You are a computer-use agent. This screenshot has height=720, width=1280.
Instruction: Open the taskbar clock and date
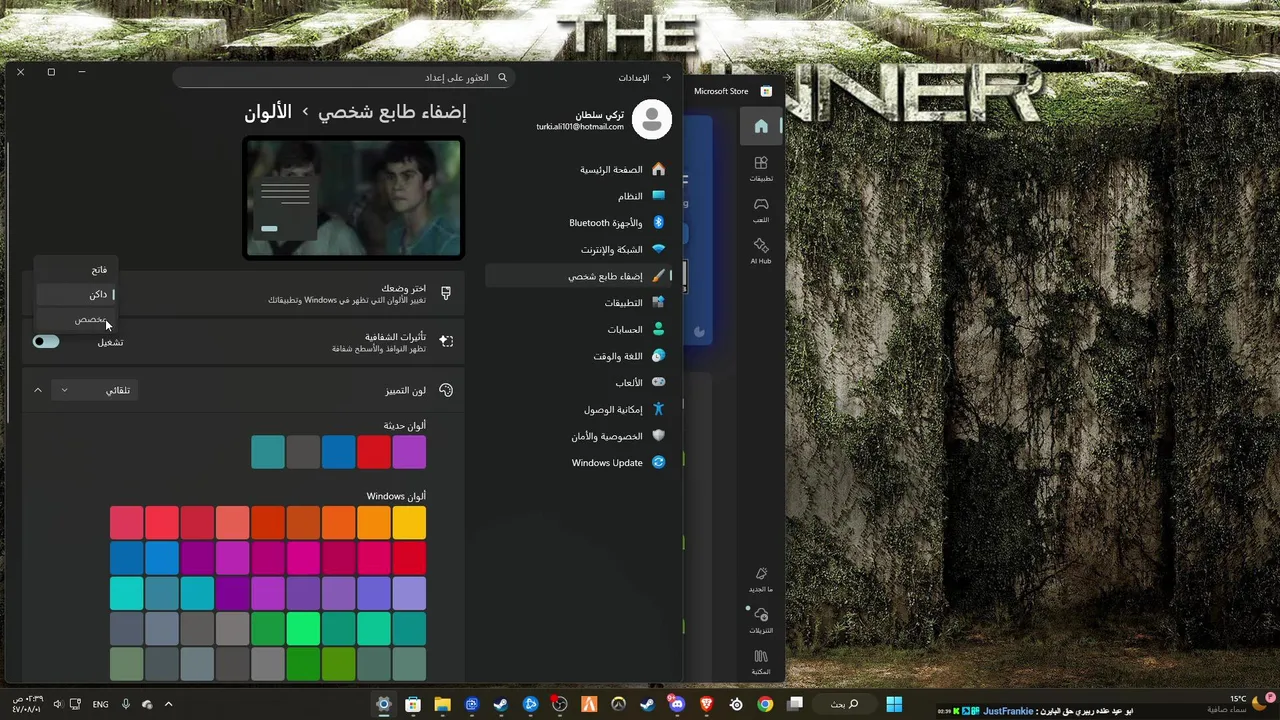(27, 704)
